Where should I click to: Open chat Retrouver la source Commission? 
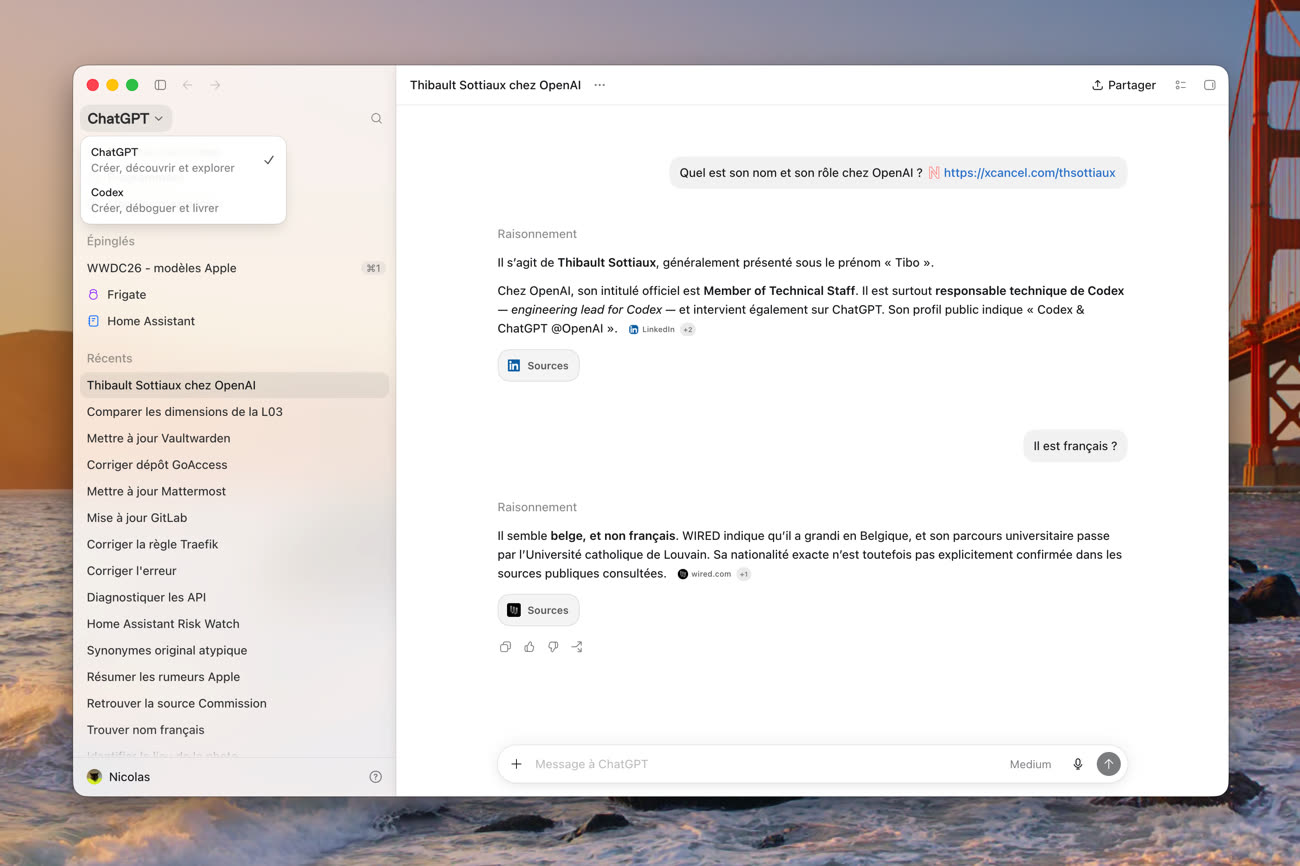coord(234,703)
